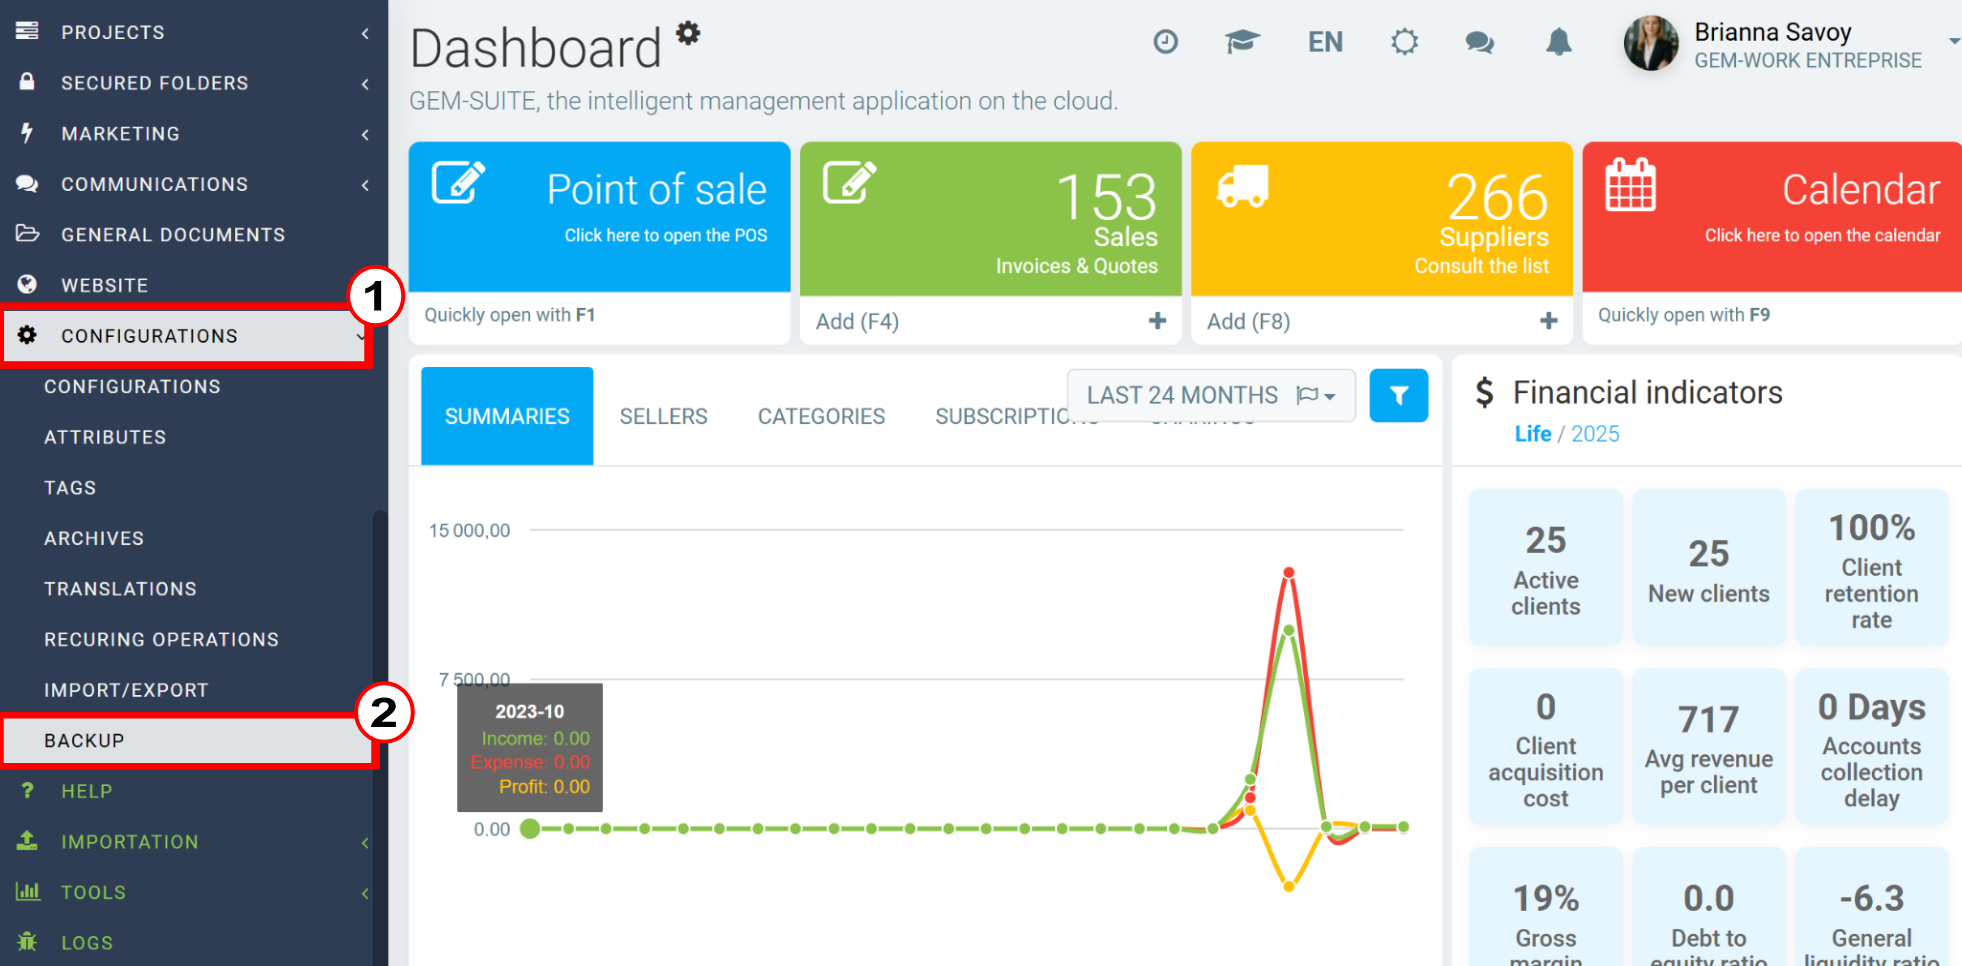Click the yellow profit lowest point on chart

[1289, 886]
